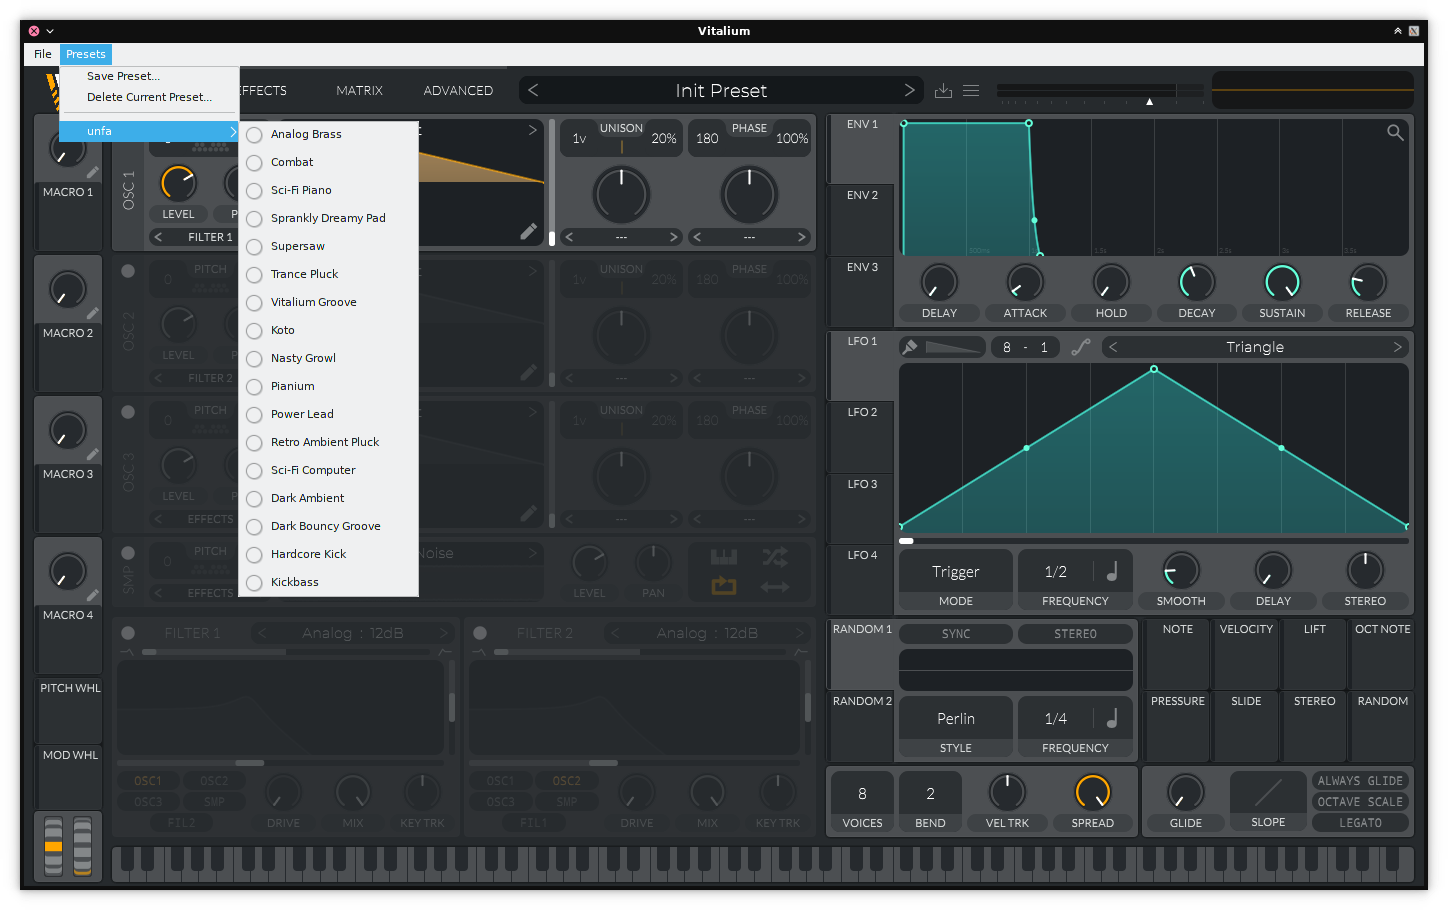Click the pencil icon beside Macro 1
The image size is (1448, 910).
(92, 173)
